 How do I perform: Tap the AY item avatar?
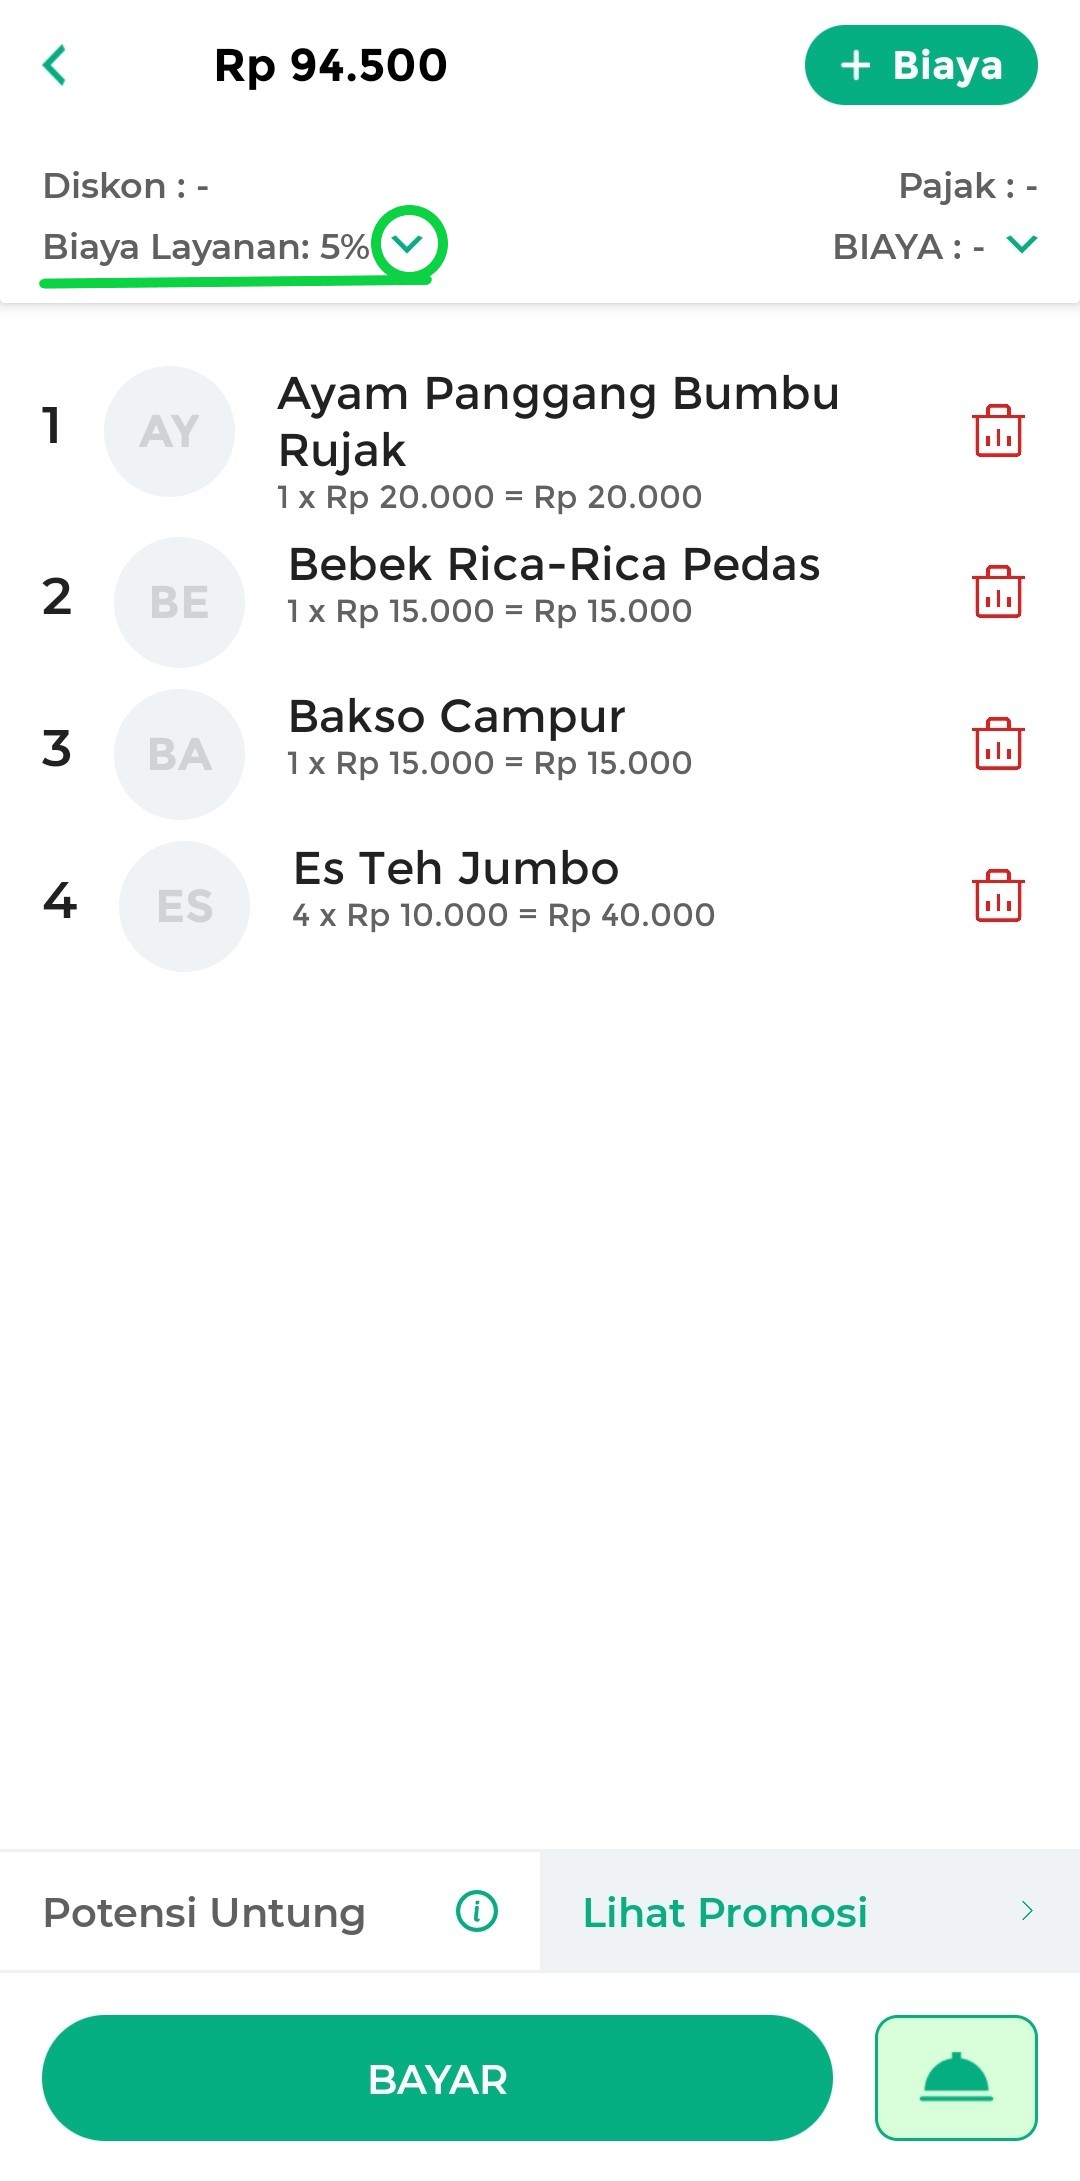coord(169,431)
